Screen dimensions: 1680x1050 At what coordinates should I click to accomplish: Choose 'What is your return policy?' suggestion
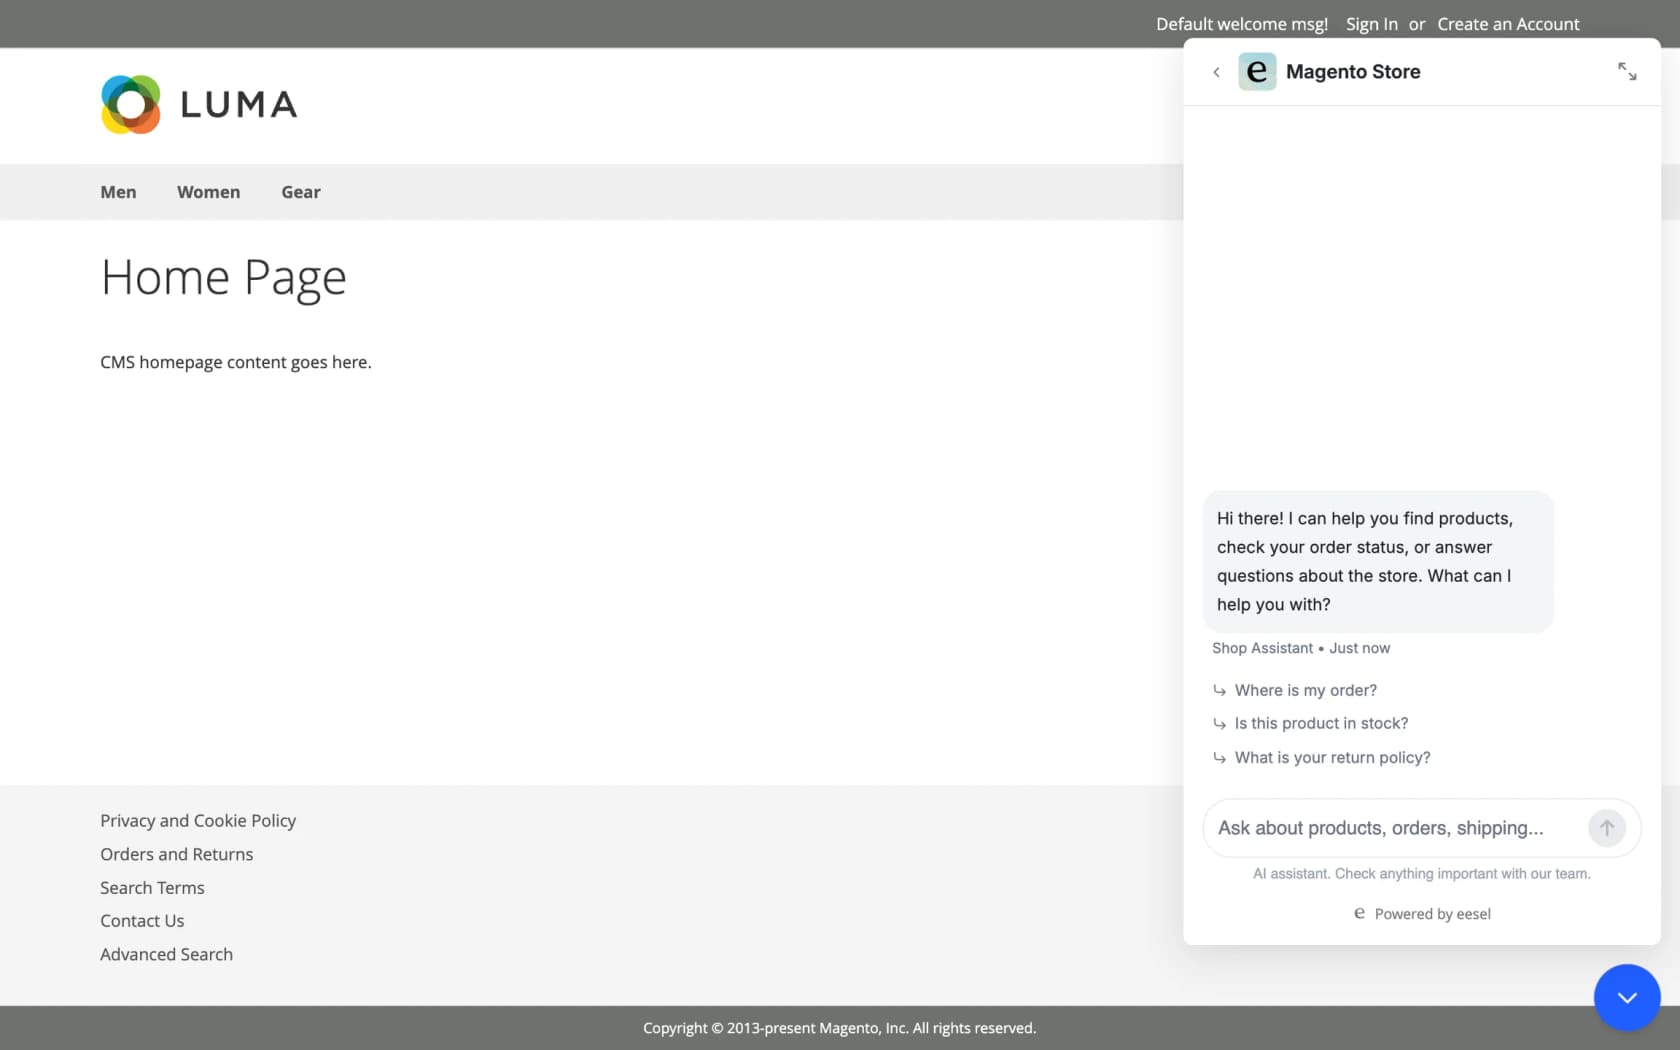click(1332, 757)
